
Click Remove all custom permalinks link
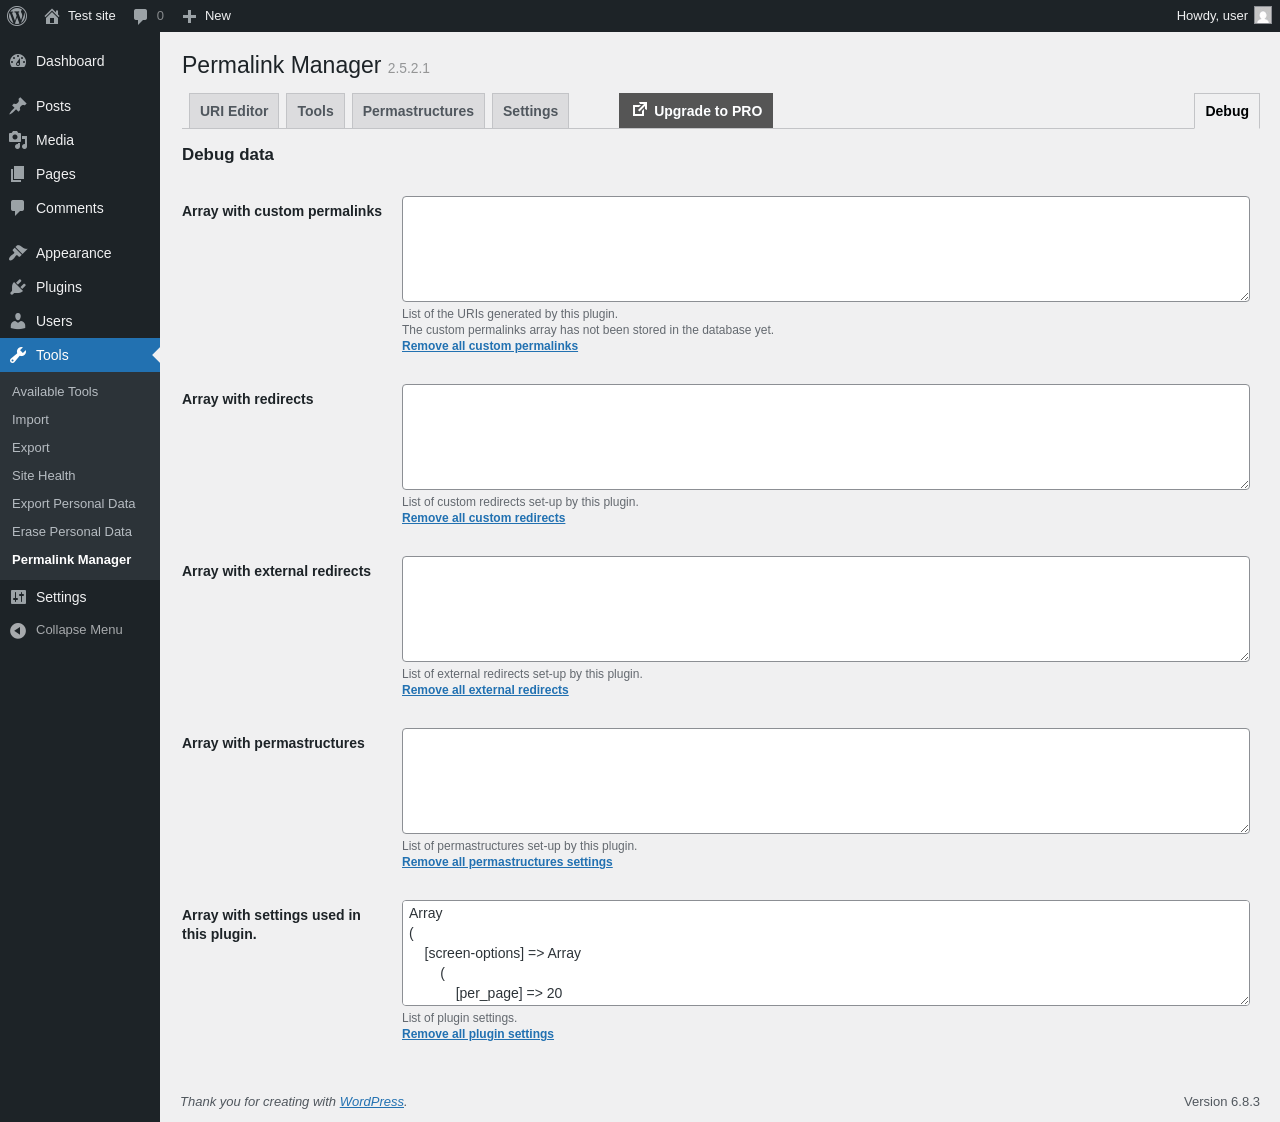click(490, 346)
